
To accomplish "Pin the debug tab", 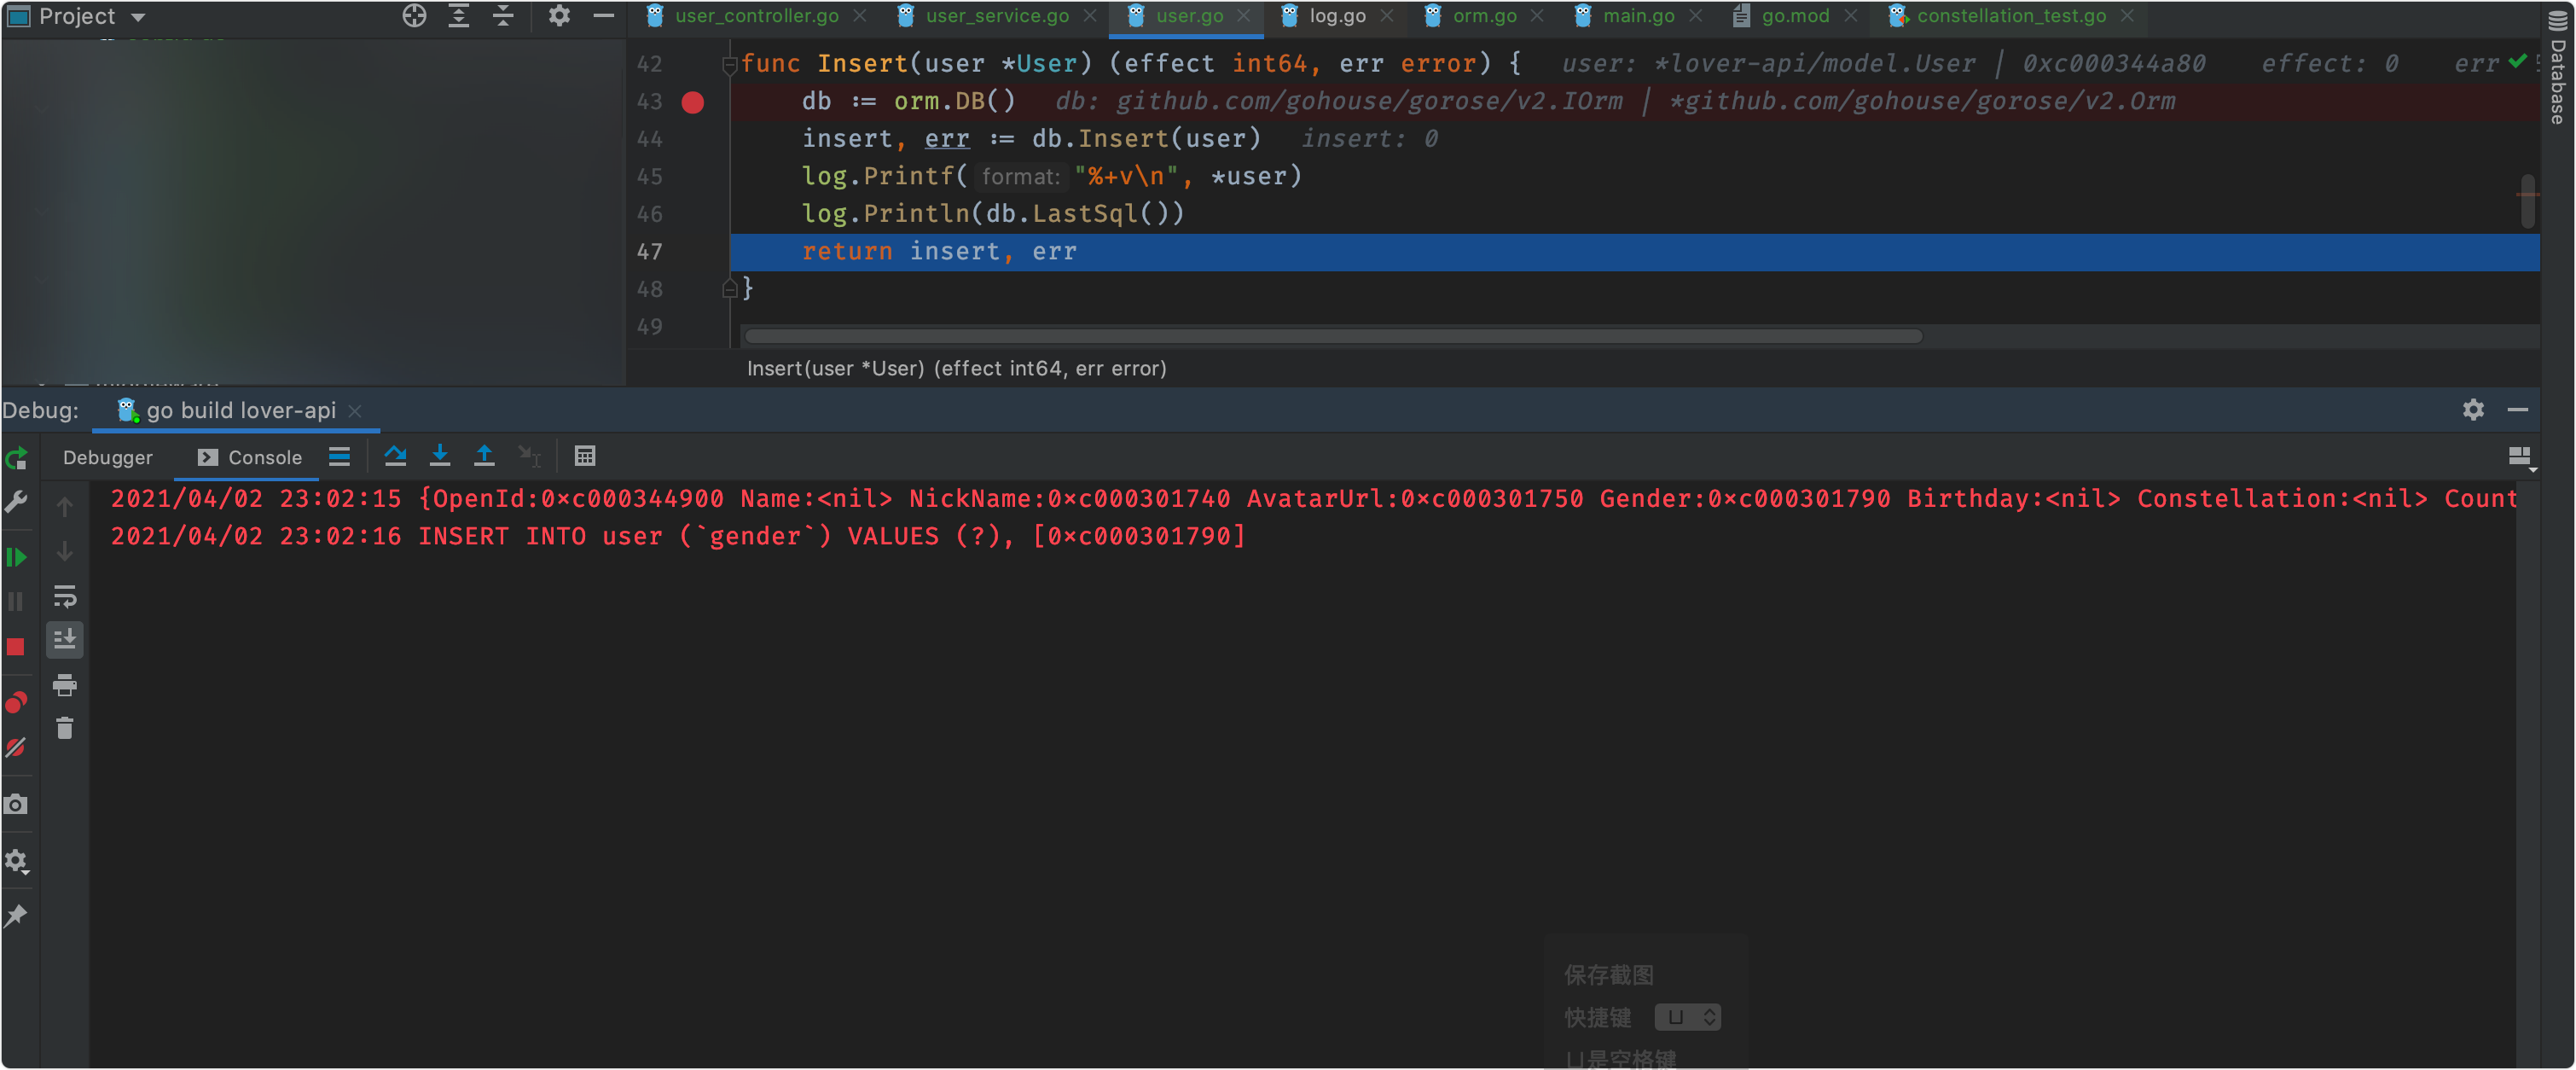I will pos(16,915).
